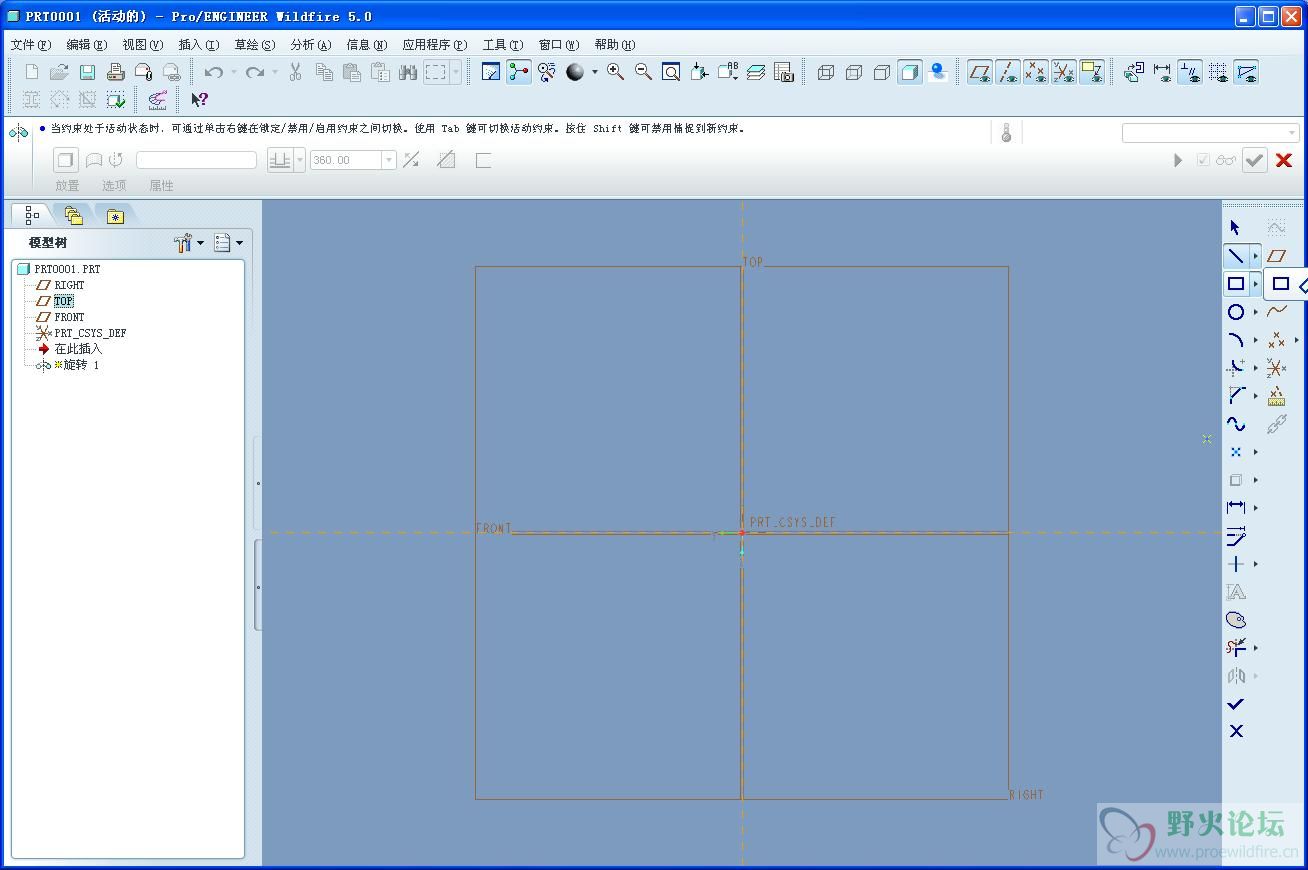Viewport: 1308px width, 870px height.
Task: Click the Undo arrow icon
Action: click(213, 72)
